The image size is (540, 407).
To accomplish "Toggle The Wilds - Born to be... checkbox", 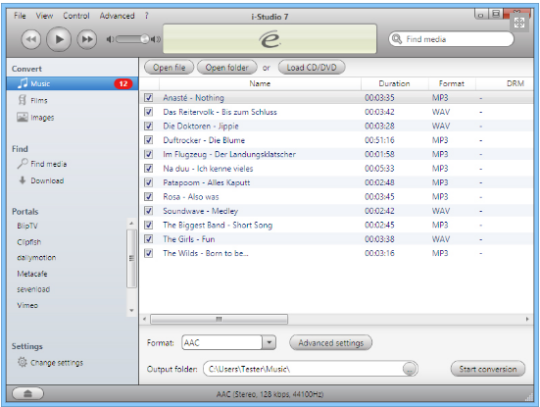I will (x=148, y=253).
